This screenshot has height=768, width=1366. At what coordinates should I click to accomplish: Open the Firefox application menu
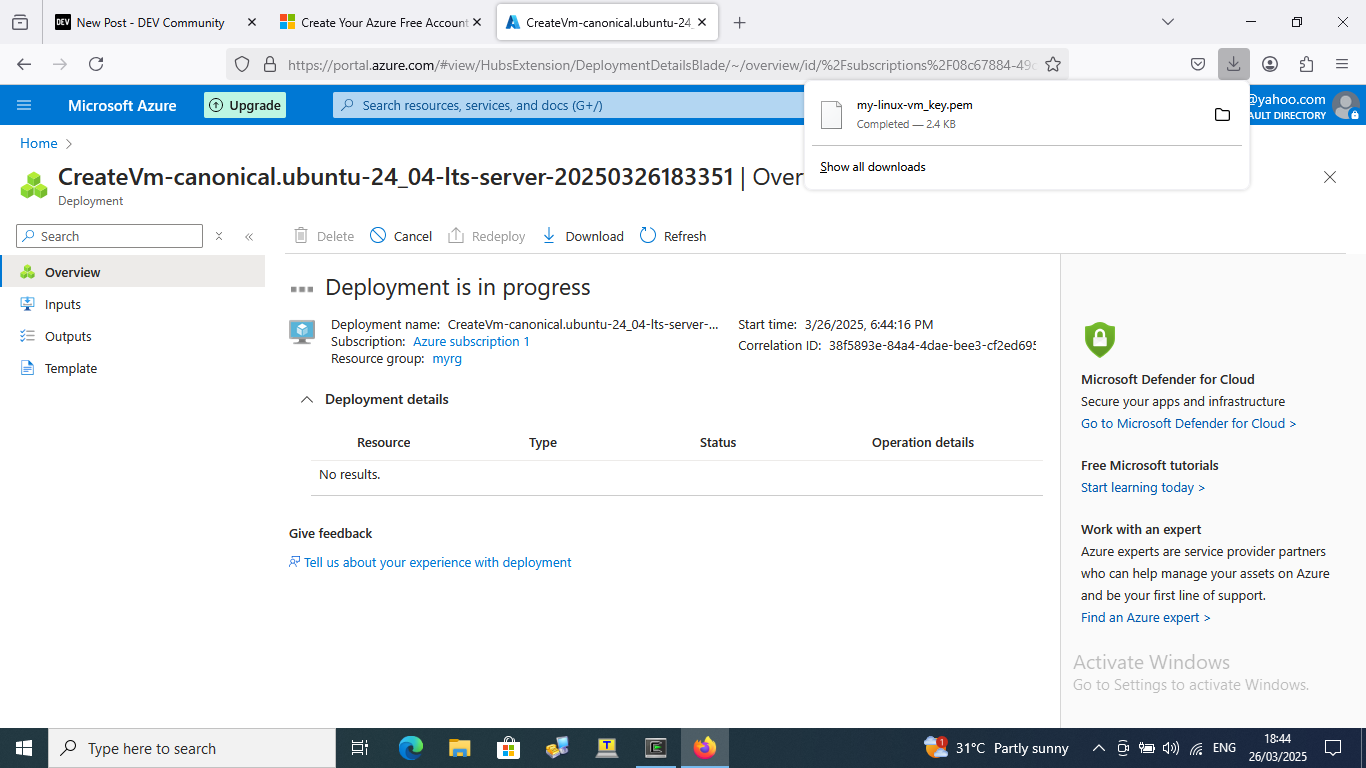(1342, 64)
